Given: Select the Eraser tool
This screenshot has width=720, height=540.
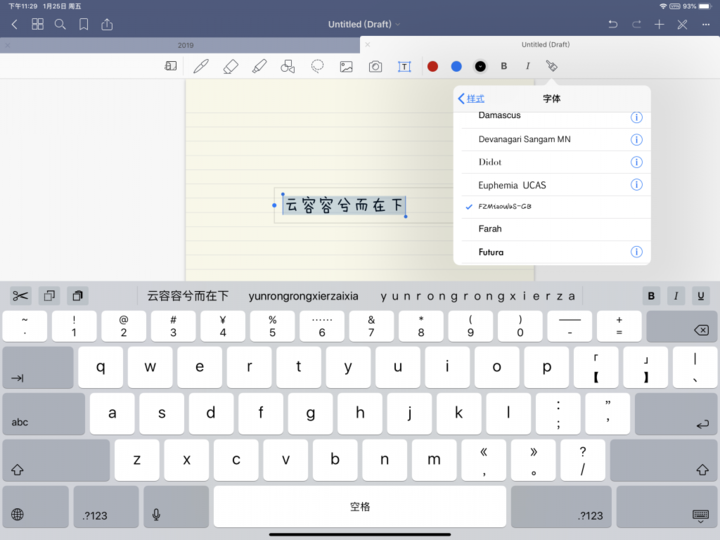Looking at the screenshot, I should tap(231, 67).
